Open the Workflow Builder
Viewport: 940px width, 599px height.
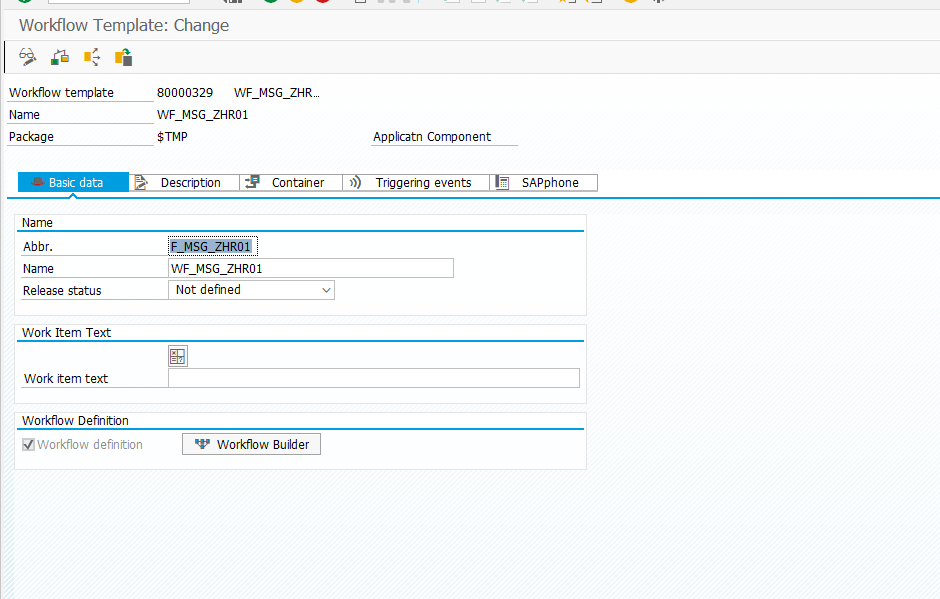tap(251, 445)
